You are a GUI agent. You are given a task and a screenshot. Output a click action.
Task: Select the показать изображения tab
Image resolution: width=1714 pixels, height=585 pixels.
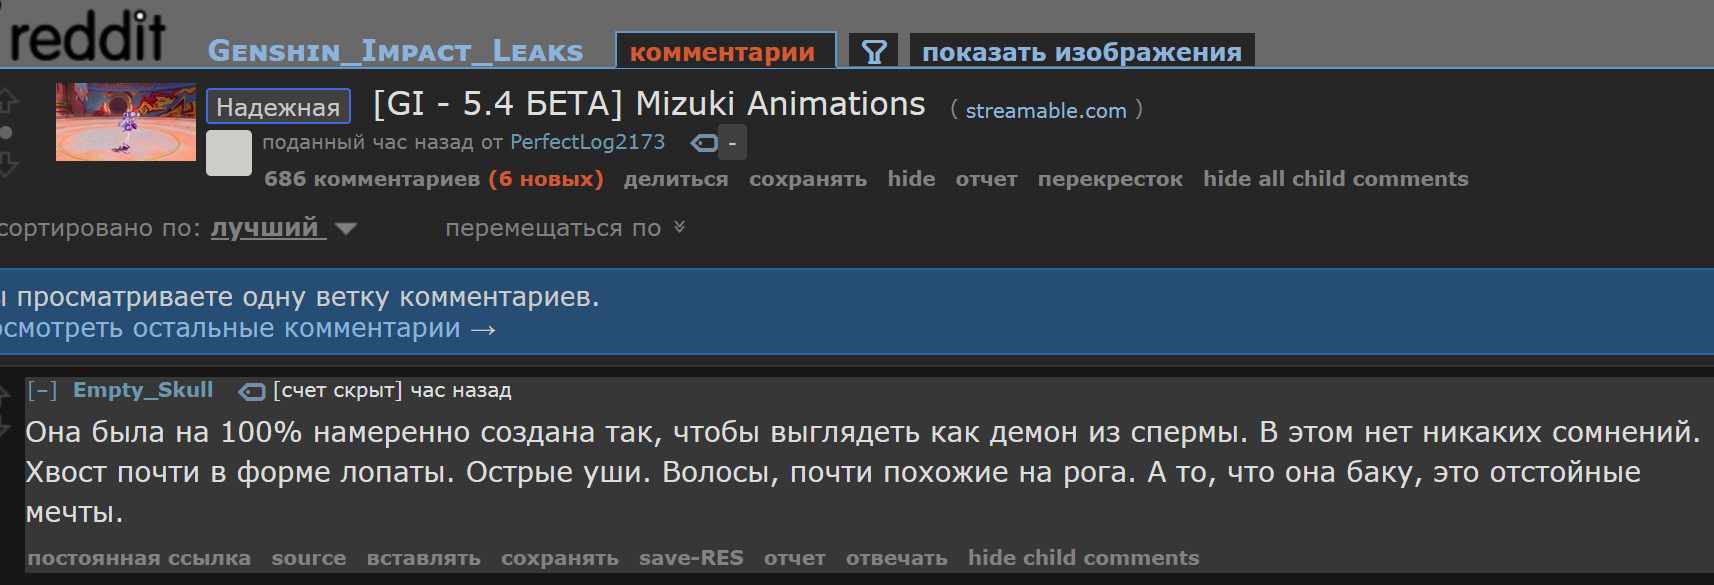[1082, 52]
